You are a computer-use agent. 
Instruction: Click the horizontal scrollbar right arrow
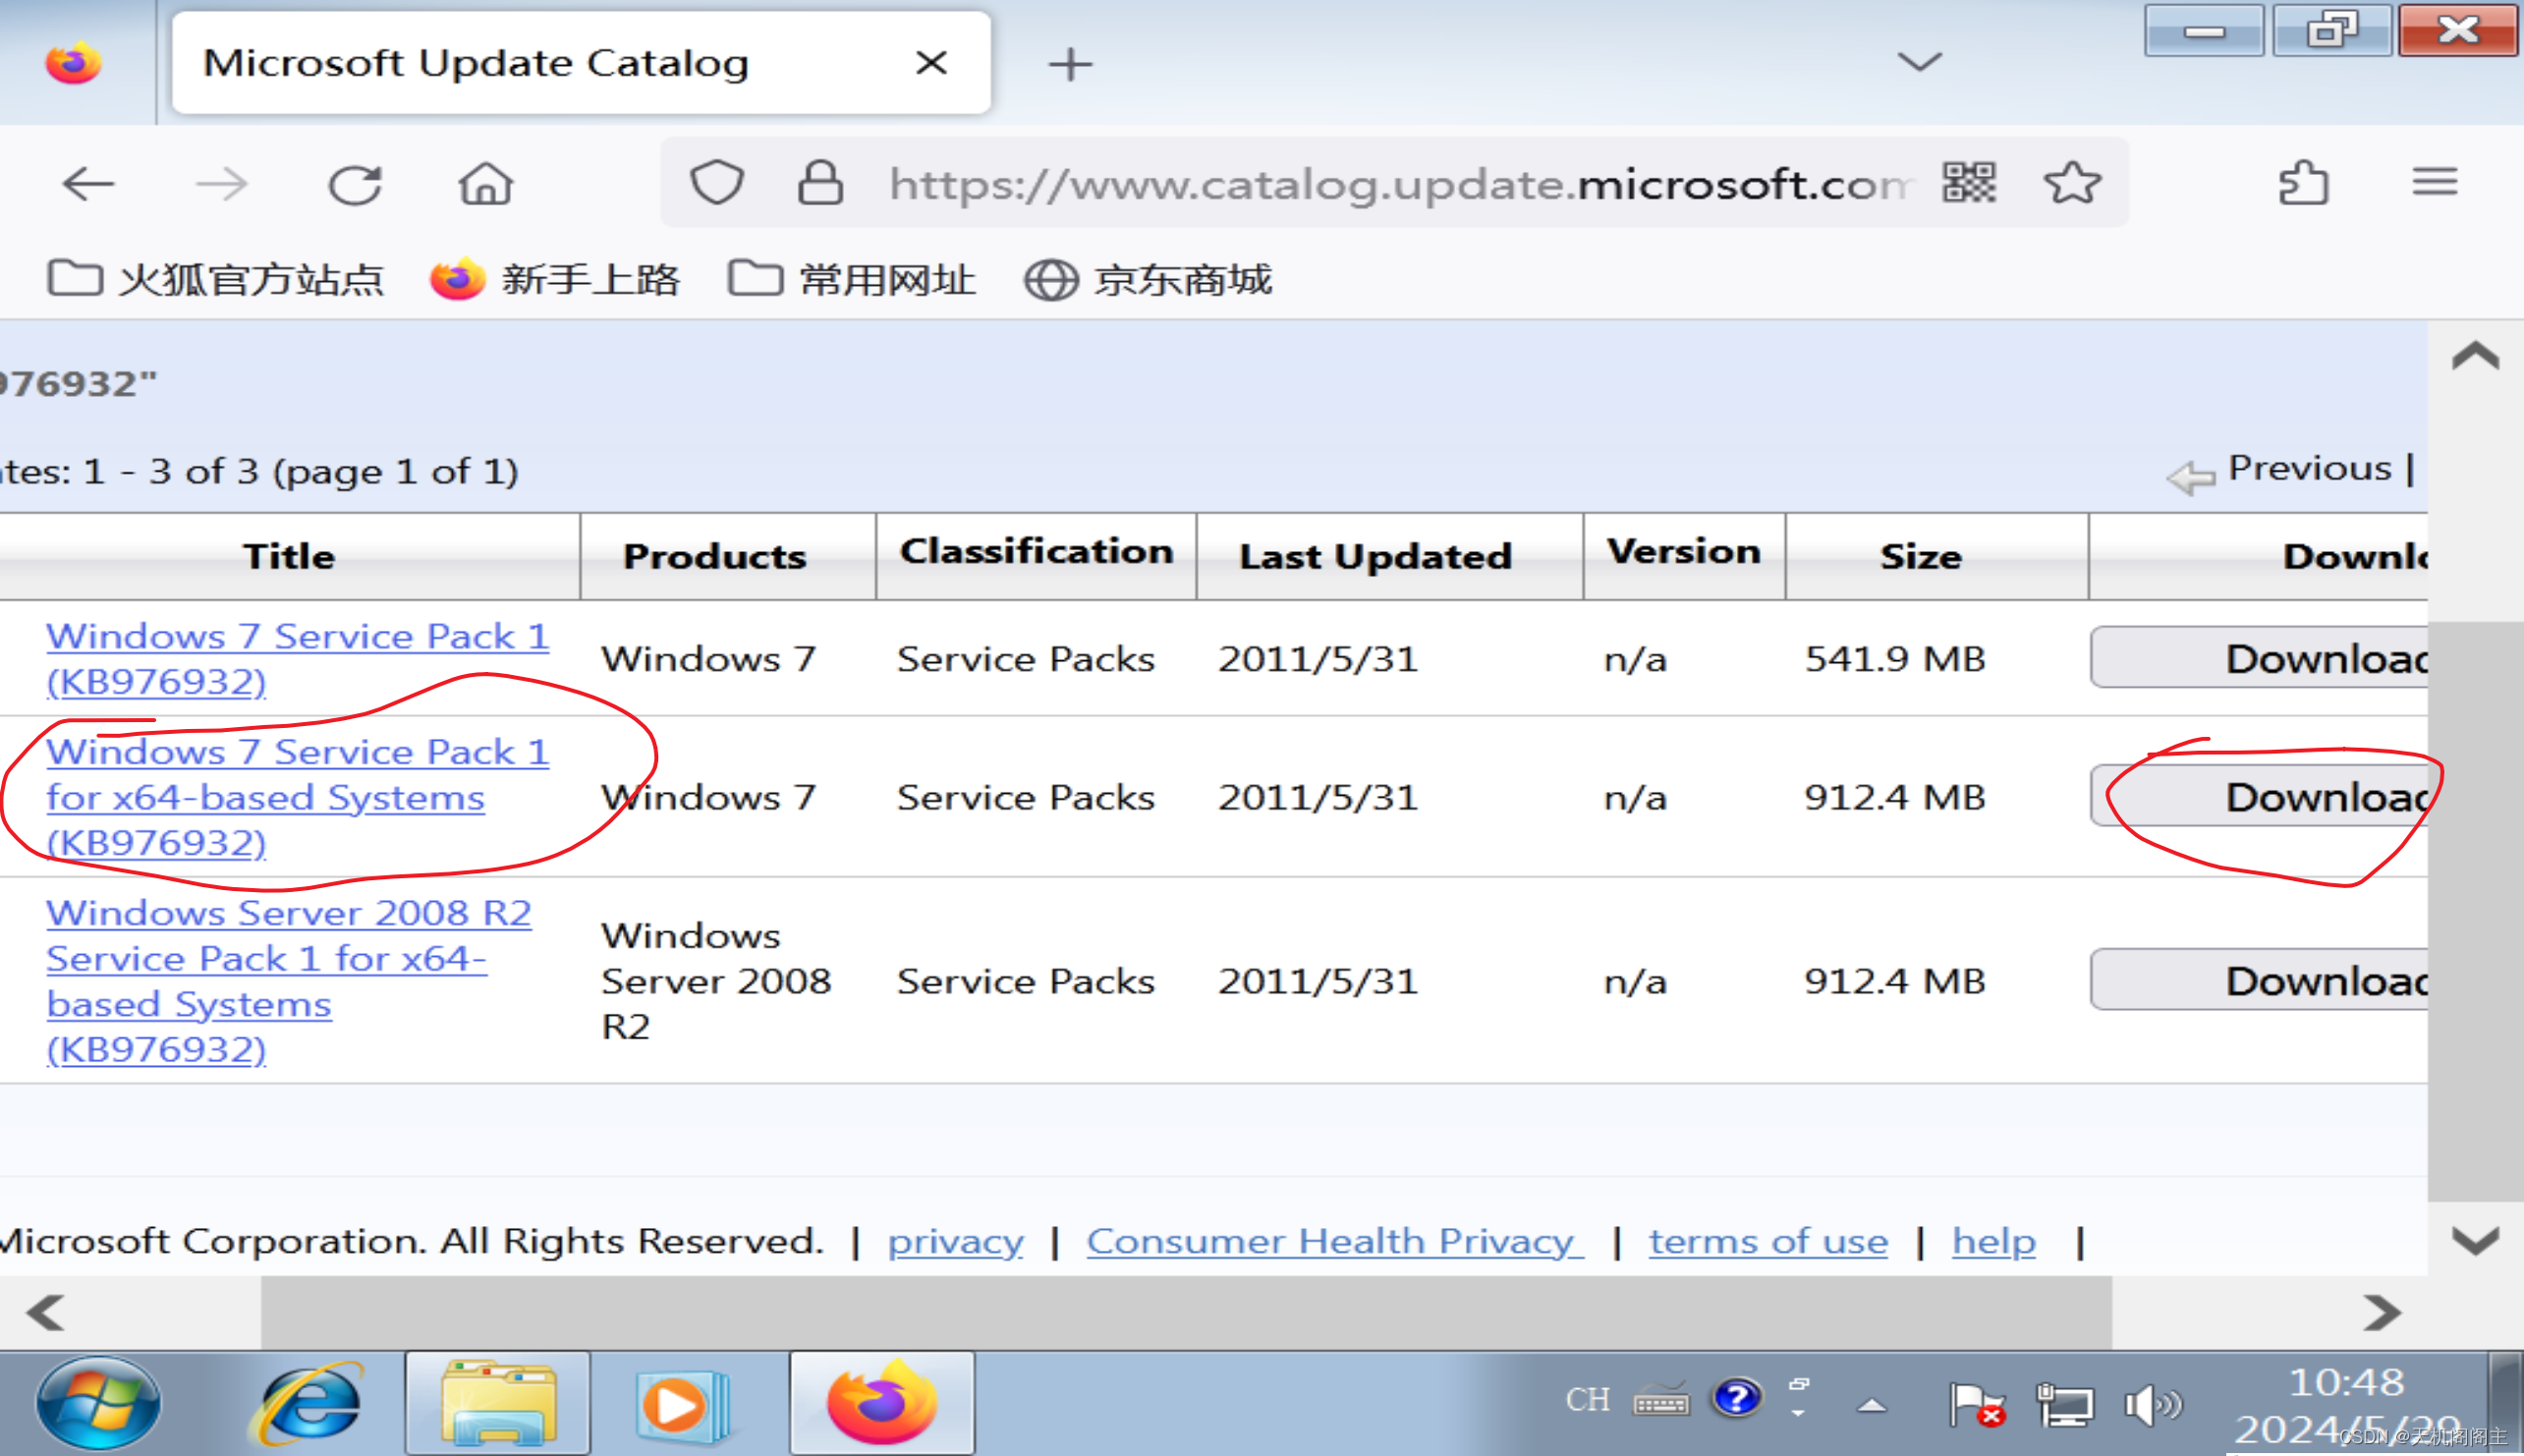tap(2382, 1312)
